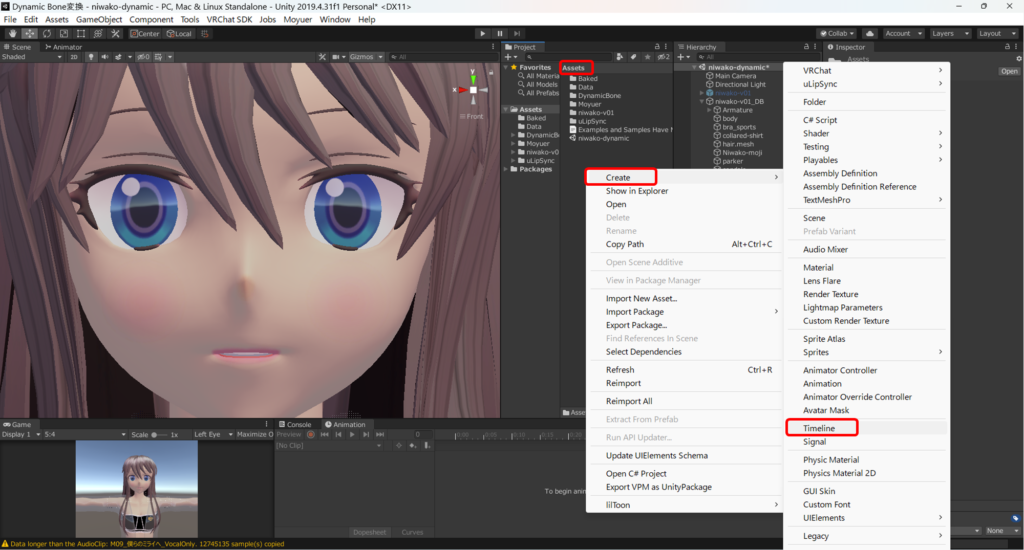Image resolution: width=1024 pixels, height=550 pixels.
Task: Switch to the Console tab
Action: (297, 424)
